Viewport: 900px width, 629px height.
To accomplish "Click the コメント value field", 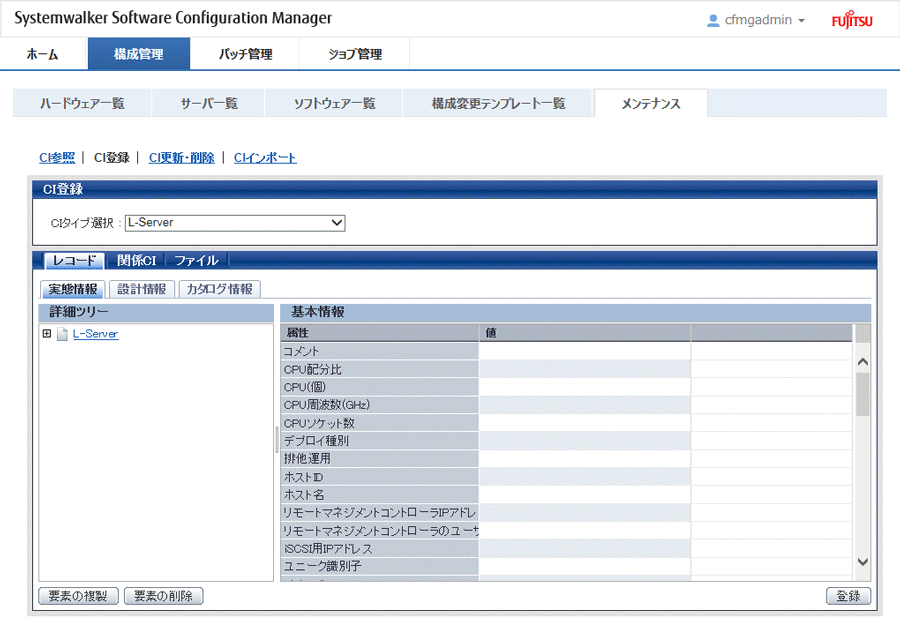I will [x=584, y=351].
